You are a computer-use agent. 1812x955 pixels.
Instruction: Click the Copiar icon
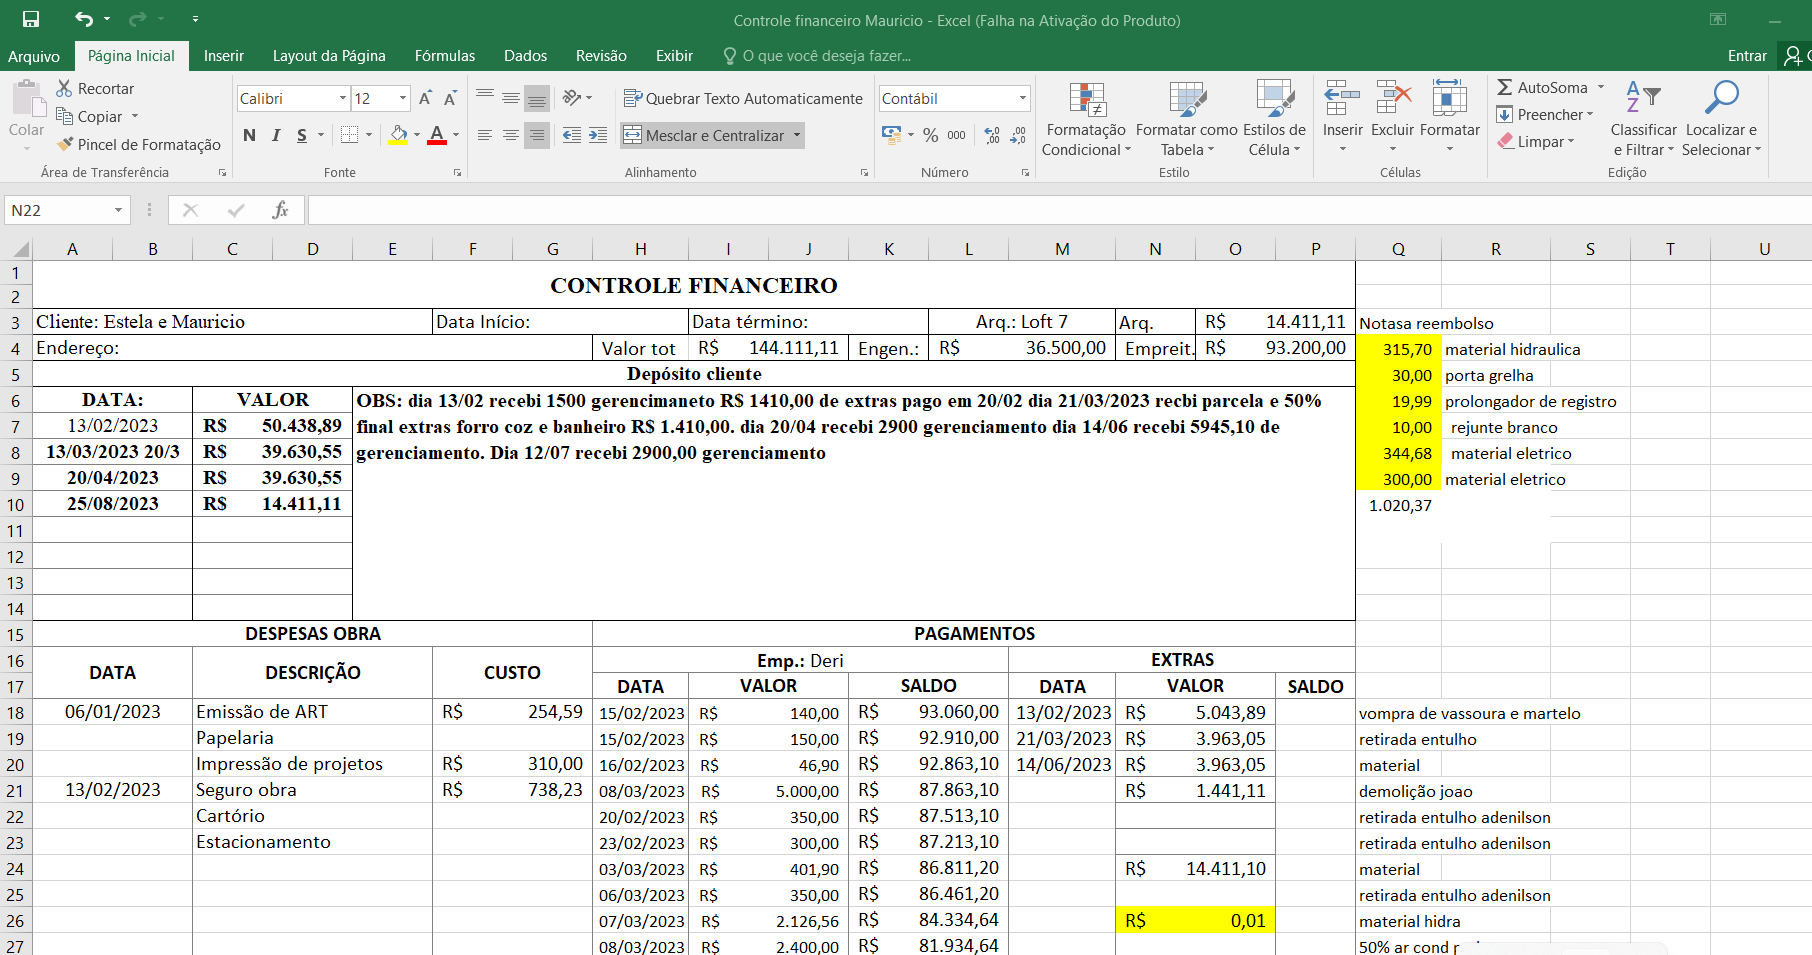65,116
